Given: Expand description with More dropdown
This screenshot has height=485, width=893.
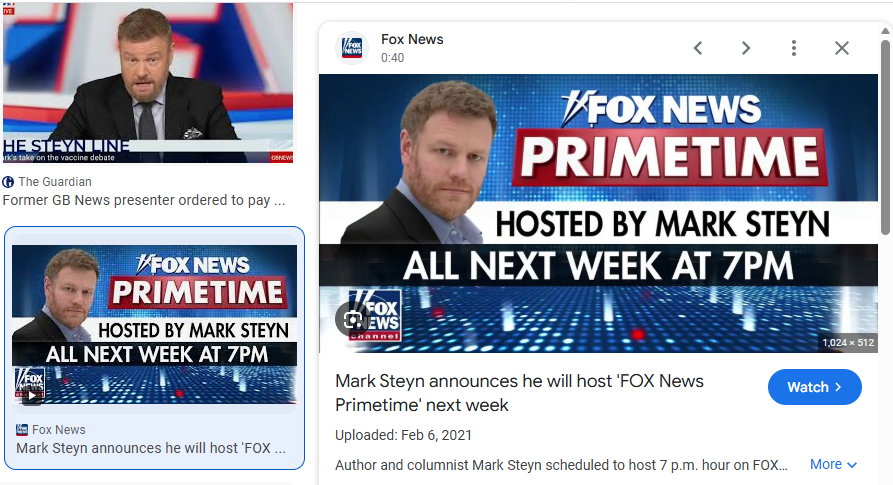Looking at the screenshot, I should tap(833, 465).
